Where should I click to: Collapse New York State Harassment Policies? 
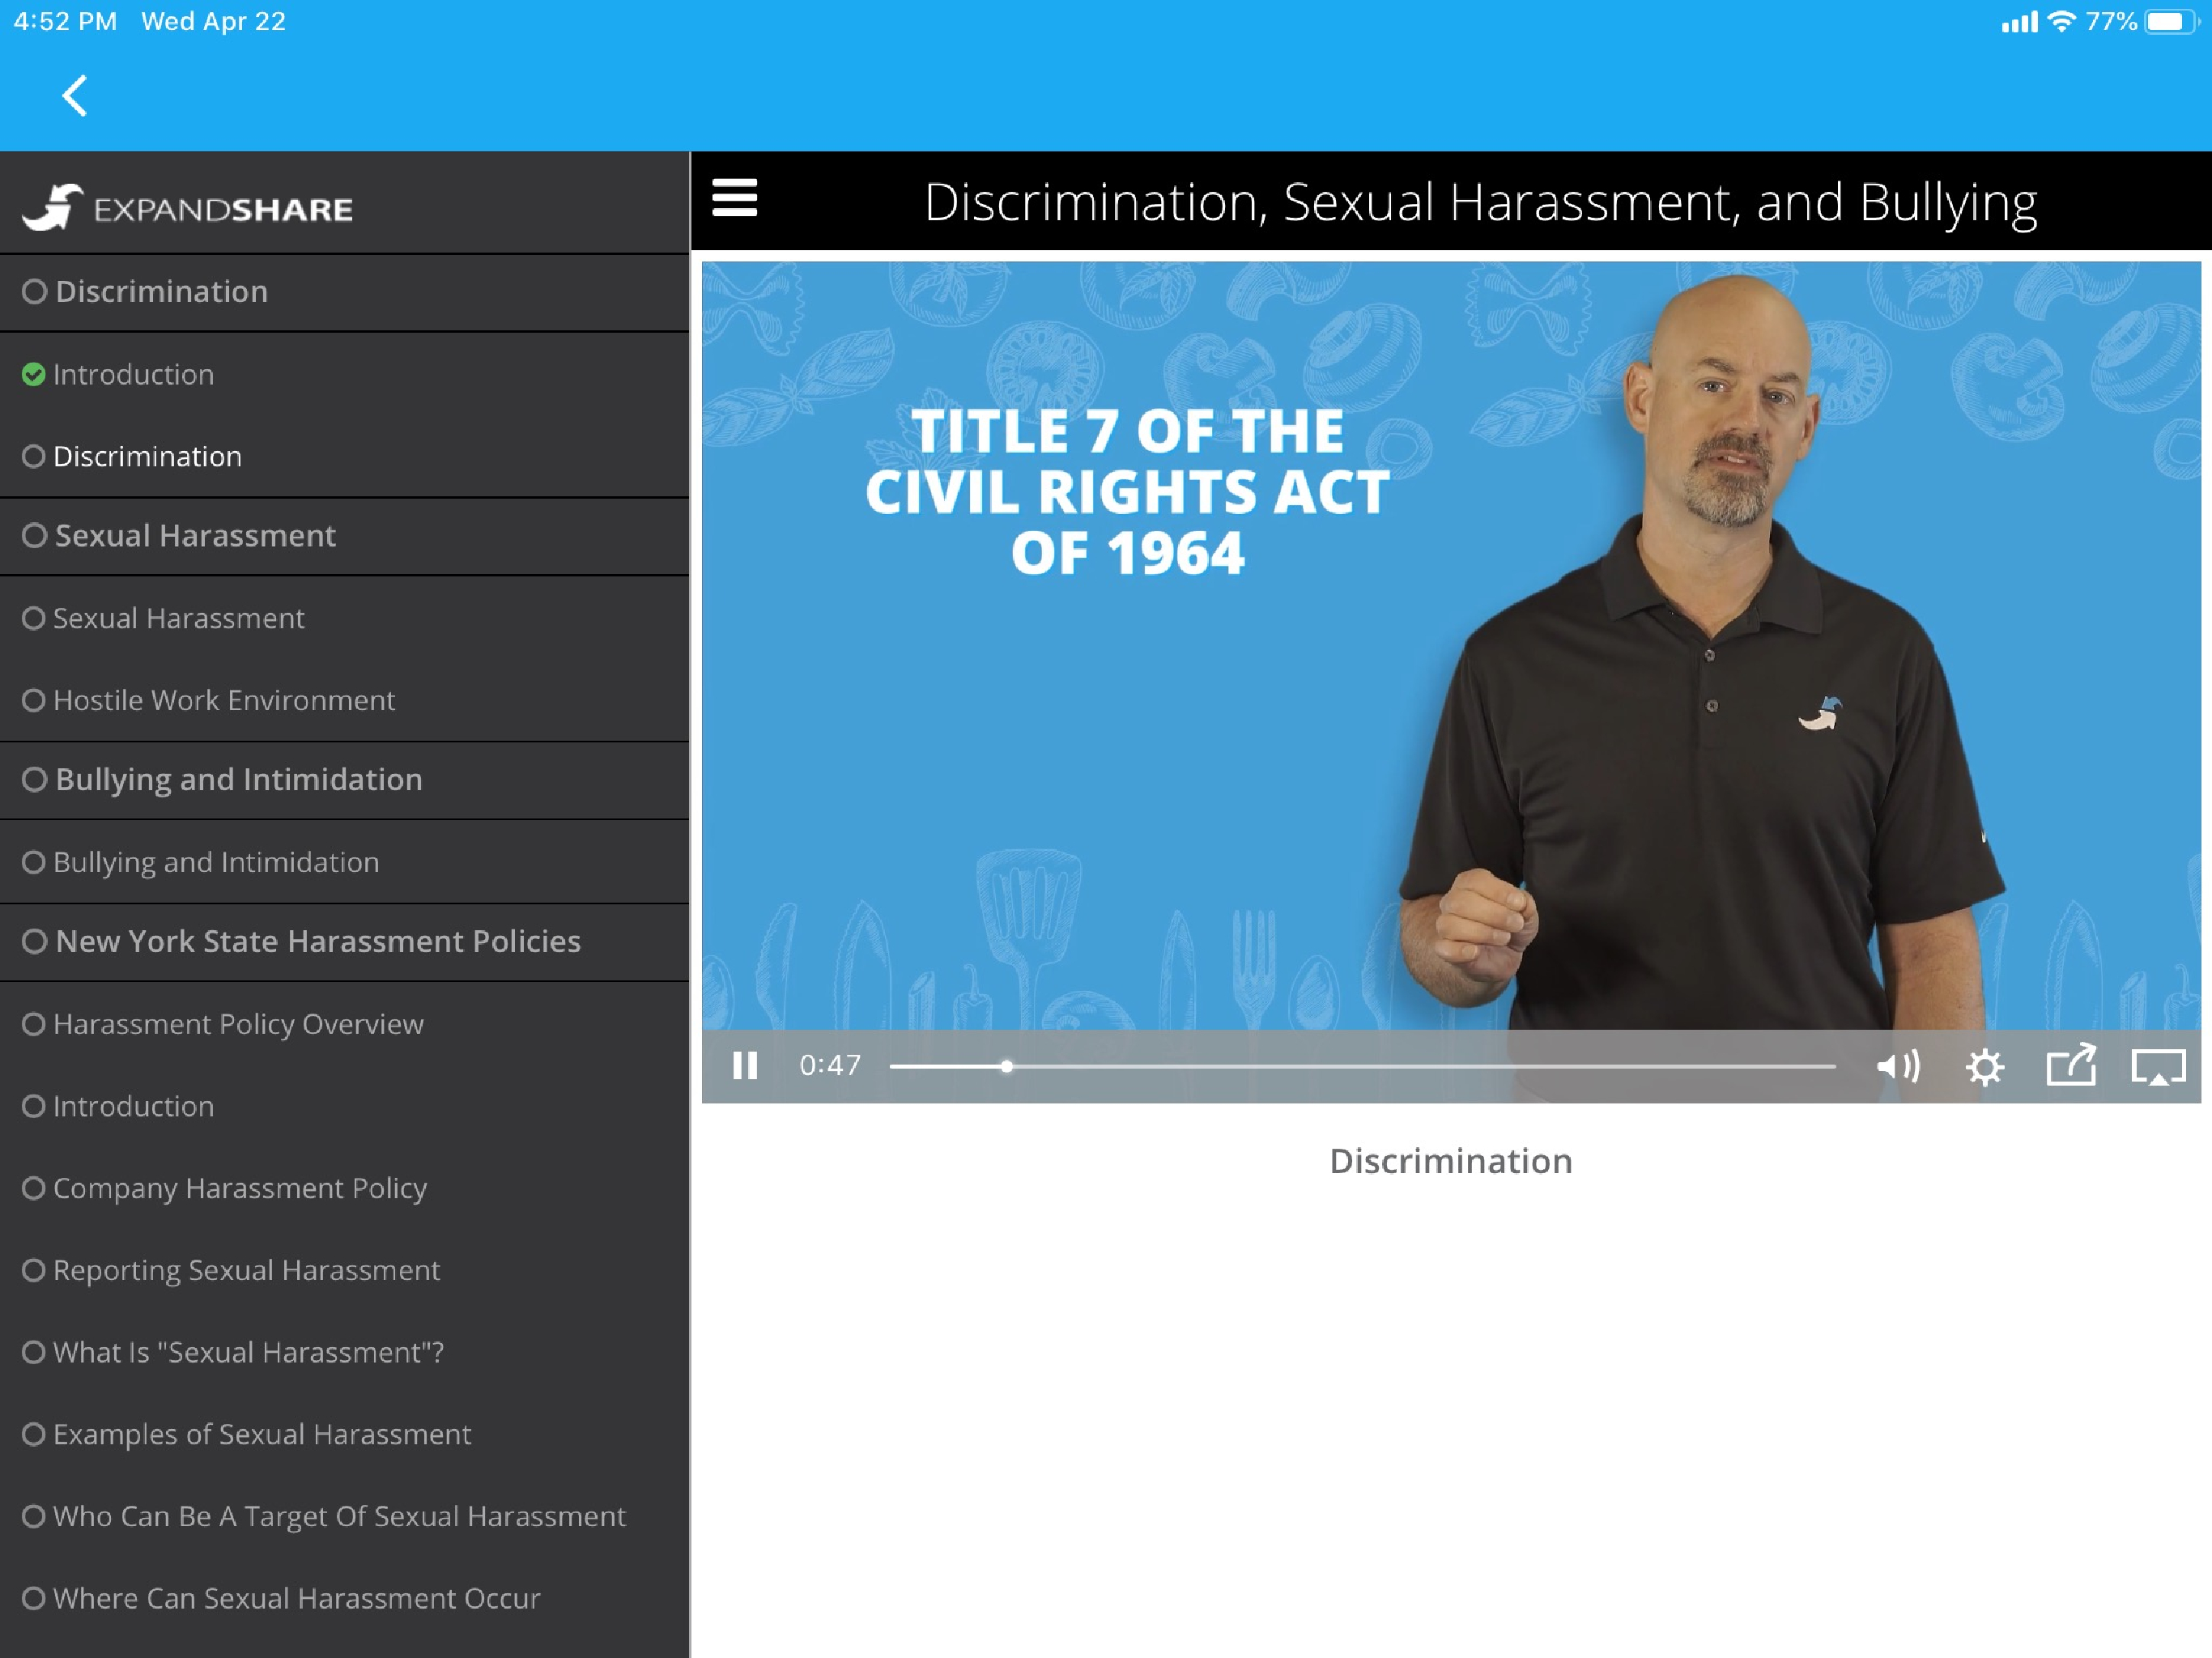(x=317, y=942)
